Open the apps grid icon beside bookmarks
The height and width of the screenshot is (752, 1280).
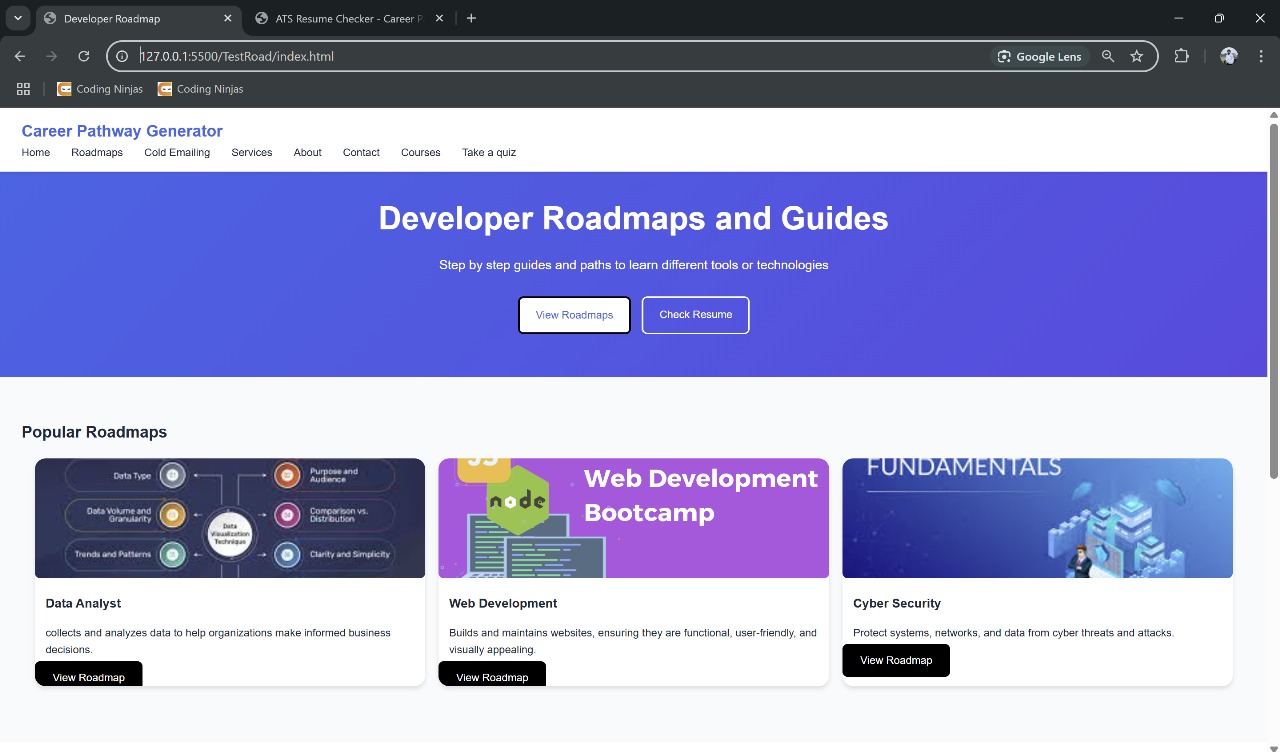coord(23,89)
